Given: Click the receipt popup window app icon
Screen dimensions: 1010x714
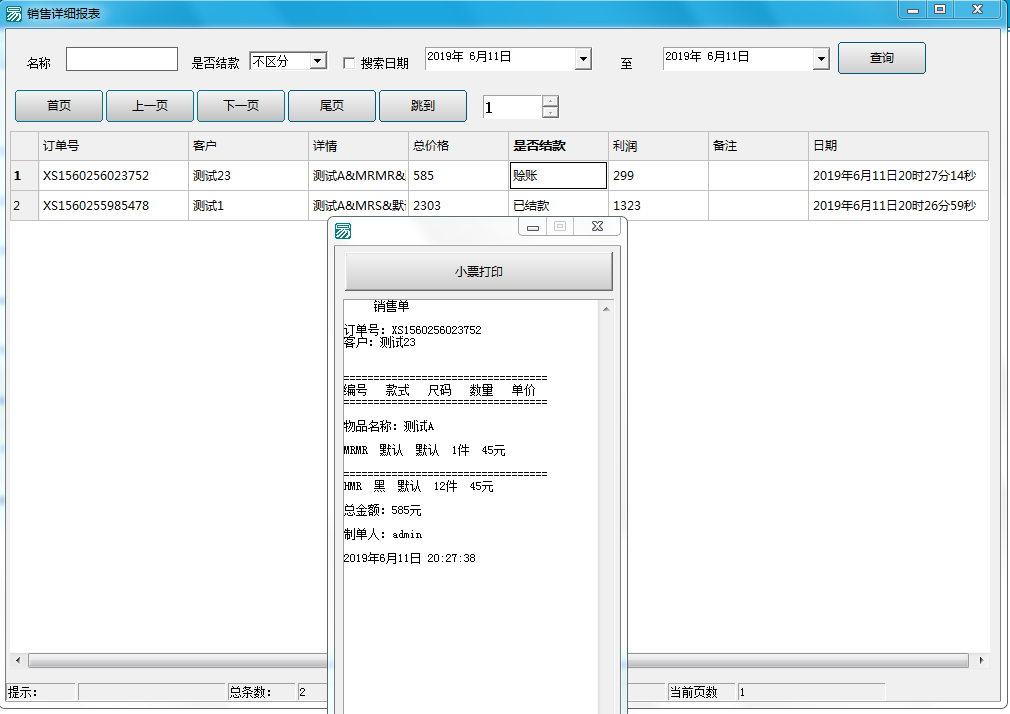Looking at the screenshot, I should (x=343, y=231).
